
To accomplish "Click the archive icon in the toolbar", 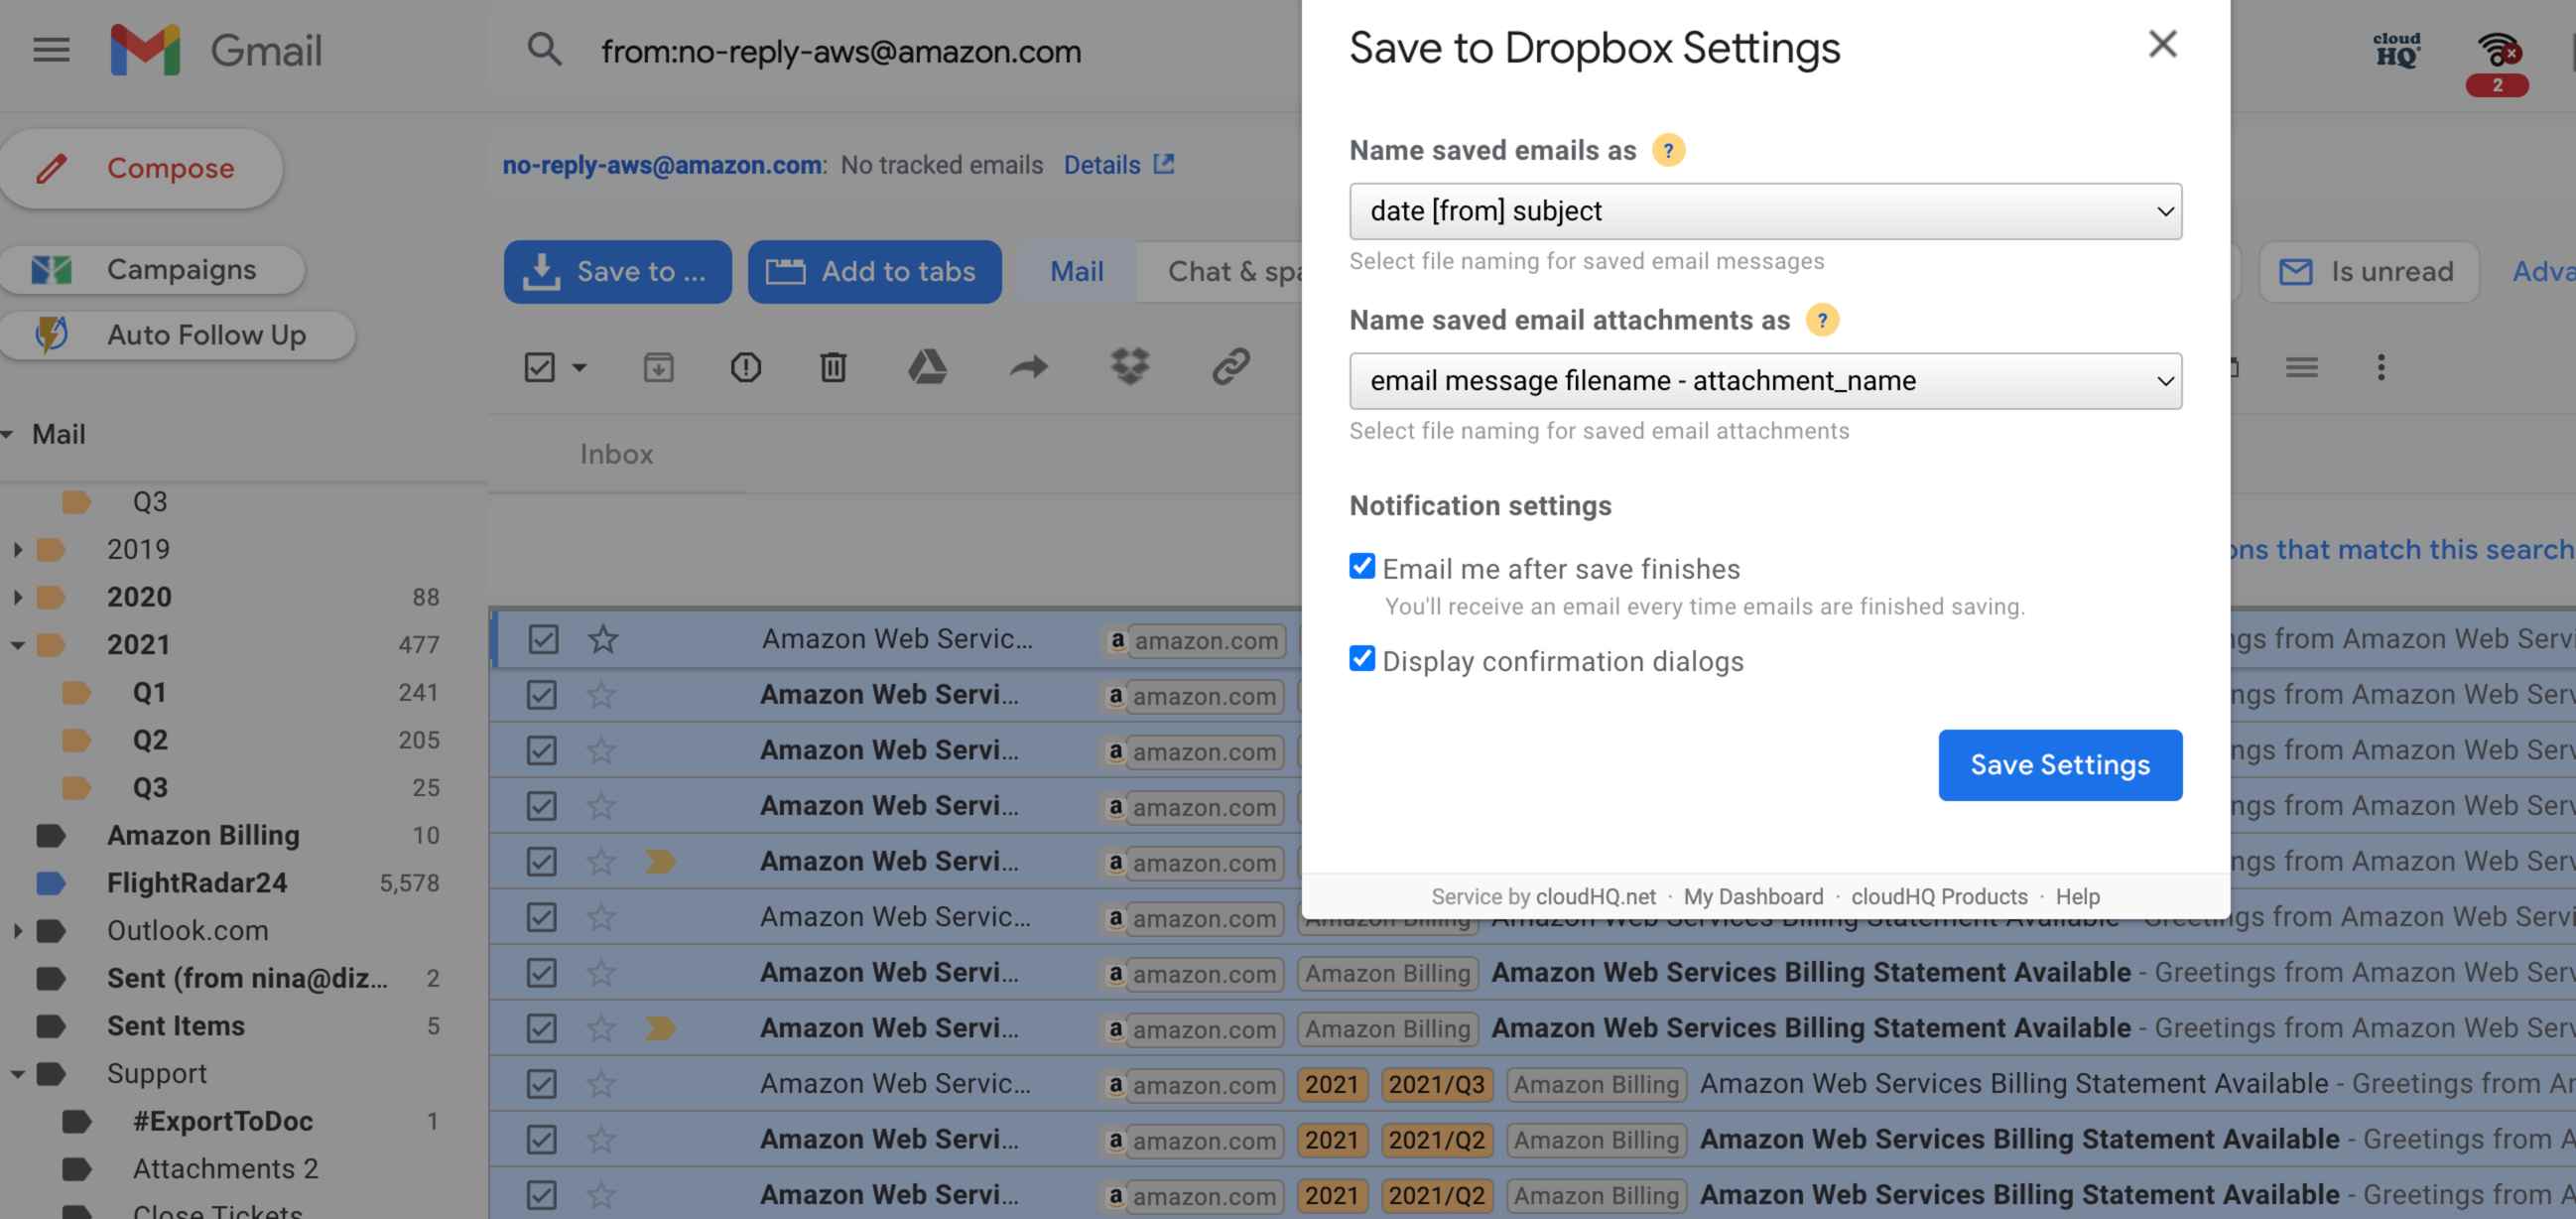I will pos(658,368).
